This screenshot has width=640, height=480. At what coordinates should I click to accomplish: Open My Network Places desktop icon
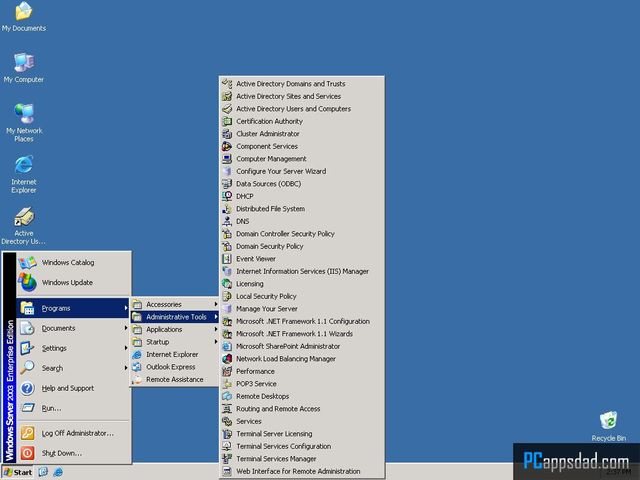click(x=24, y=122)
